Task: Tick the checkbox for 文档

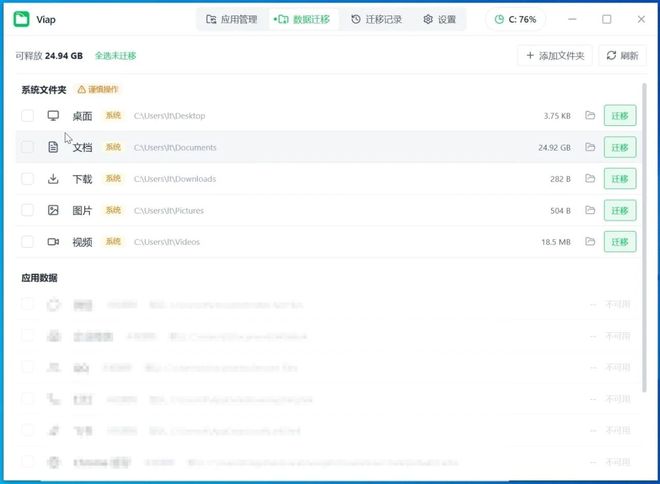Action: coord(28,147)
